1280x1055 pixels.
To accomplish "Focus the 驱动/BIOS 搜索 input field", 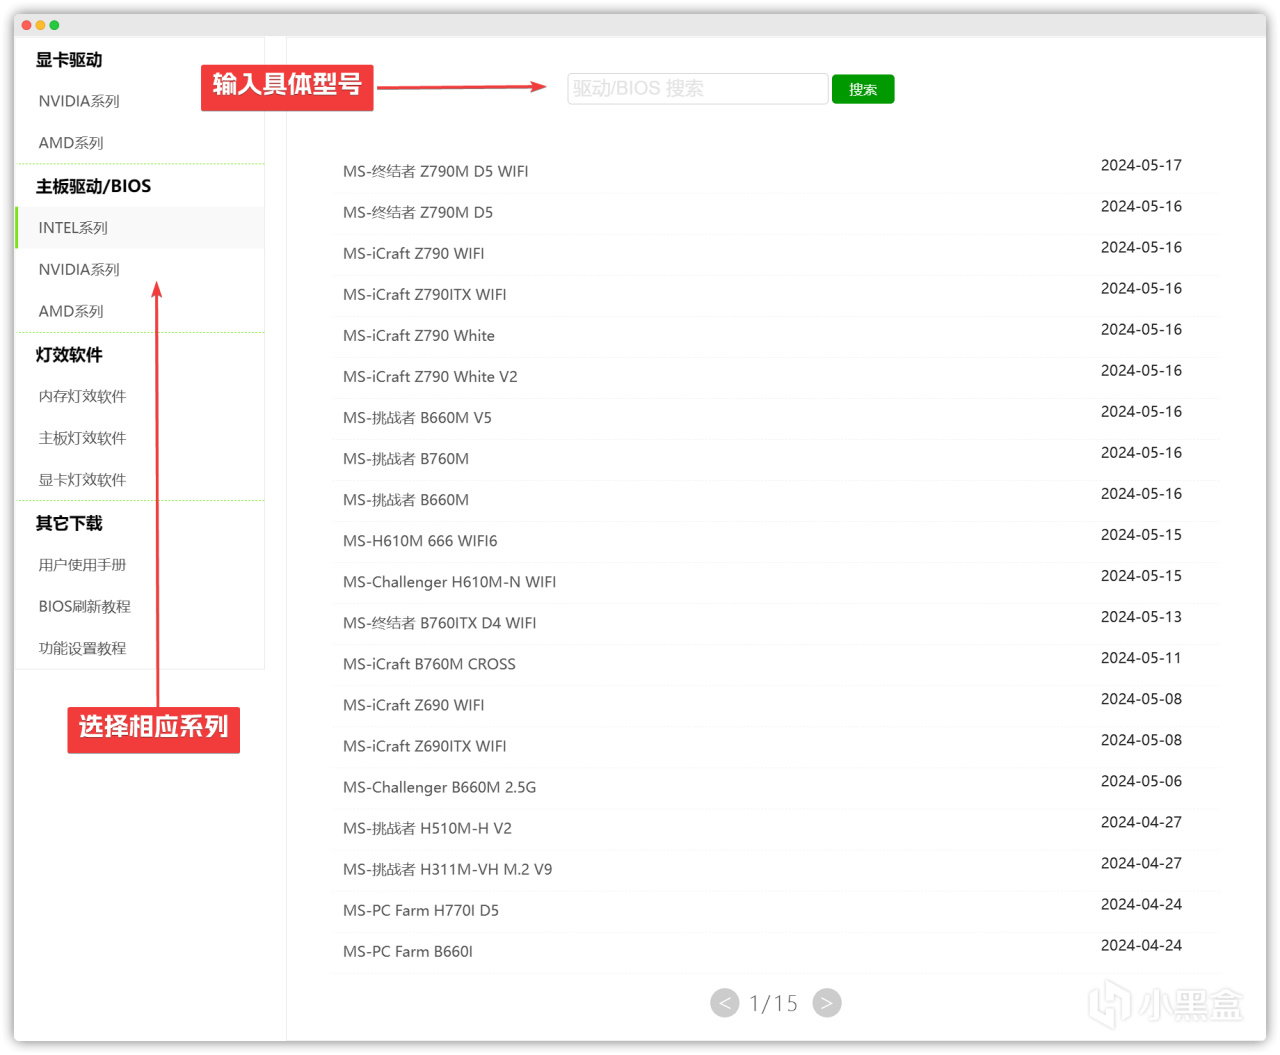I will [698, 89].
